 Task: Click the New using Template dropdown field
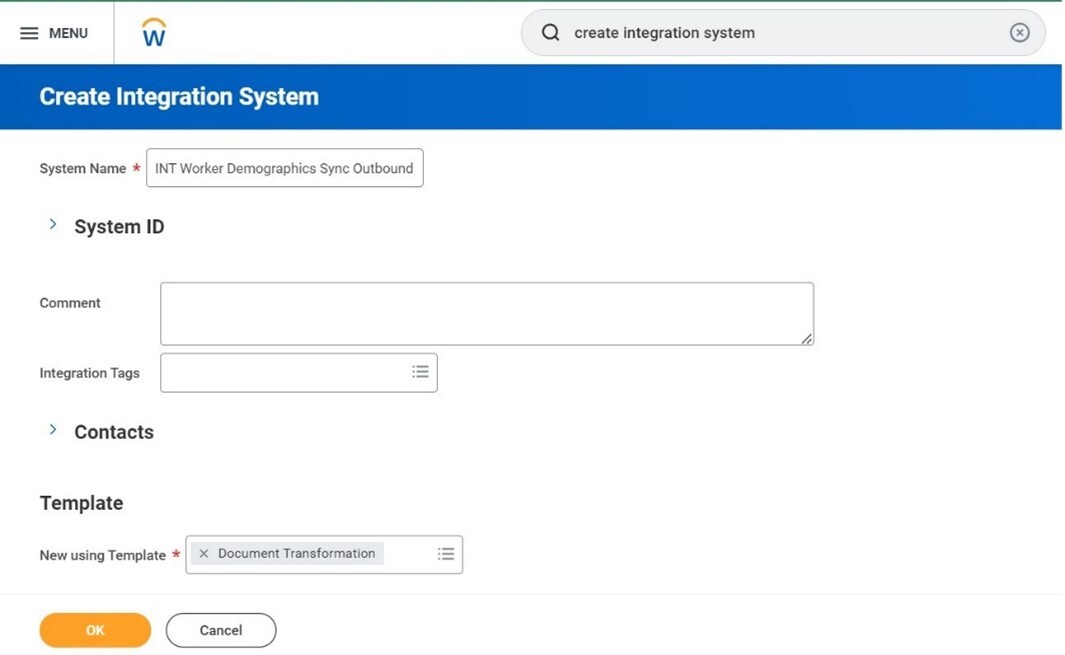click(x=408, y=554)
